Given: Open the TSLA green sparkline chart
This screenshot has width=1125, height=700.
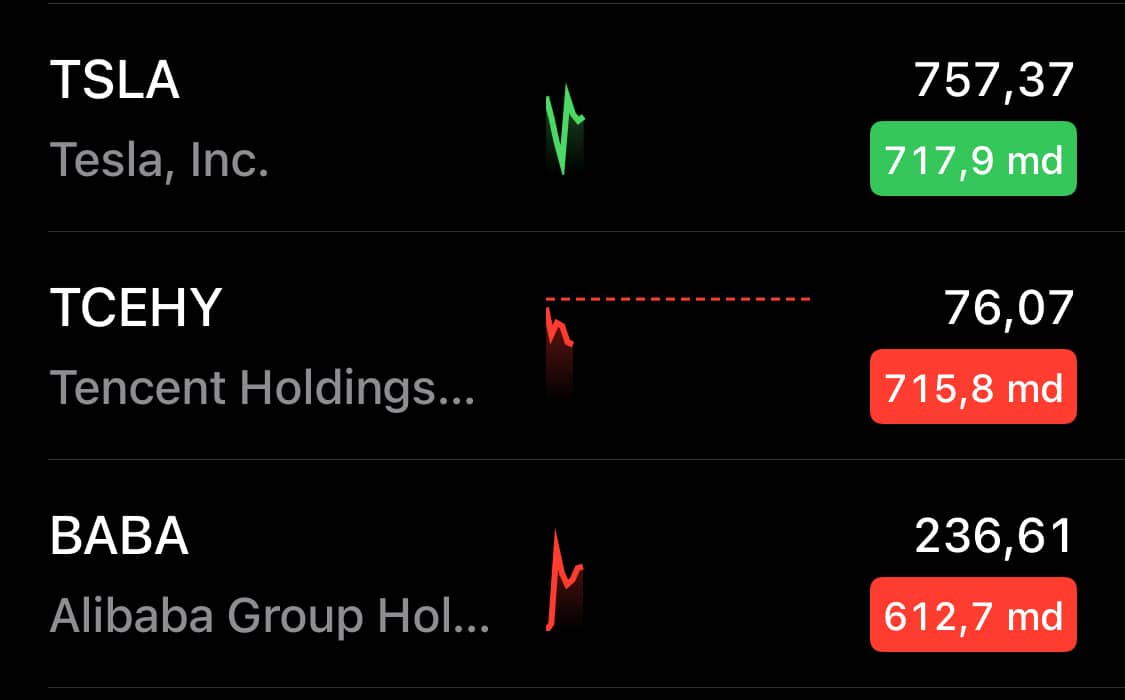Looking at the screenshot, I should tap(565, 130).
